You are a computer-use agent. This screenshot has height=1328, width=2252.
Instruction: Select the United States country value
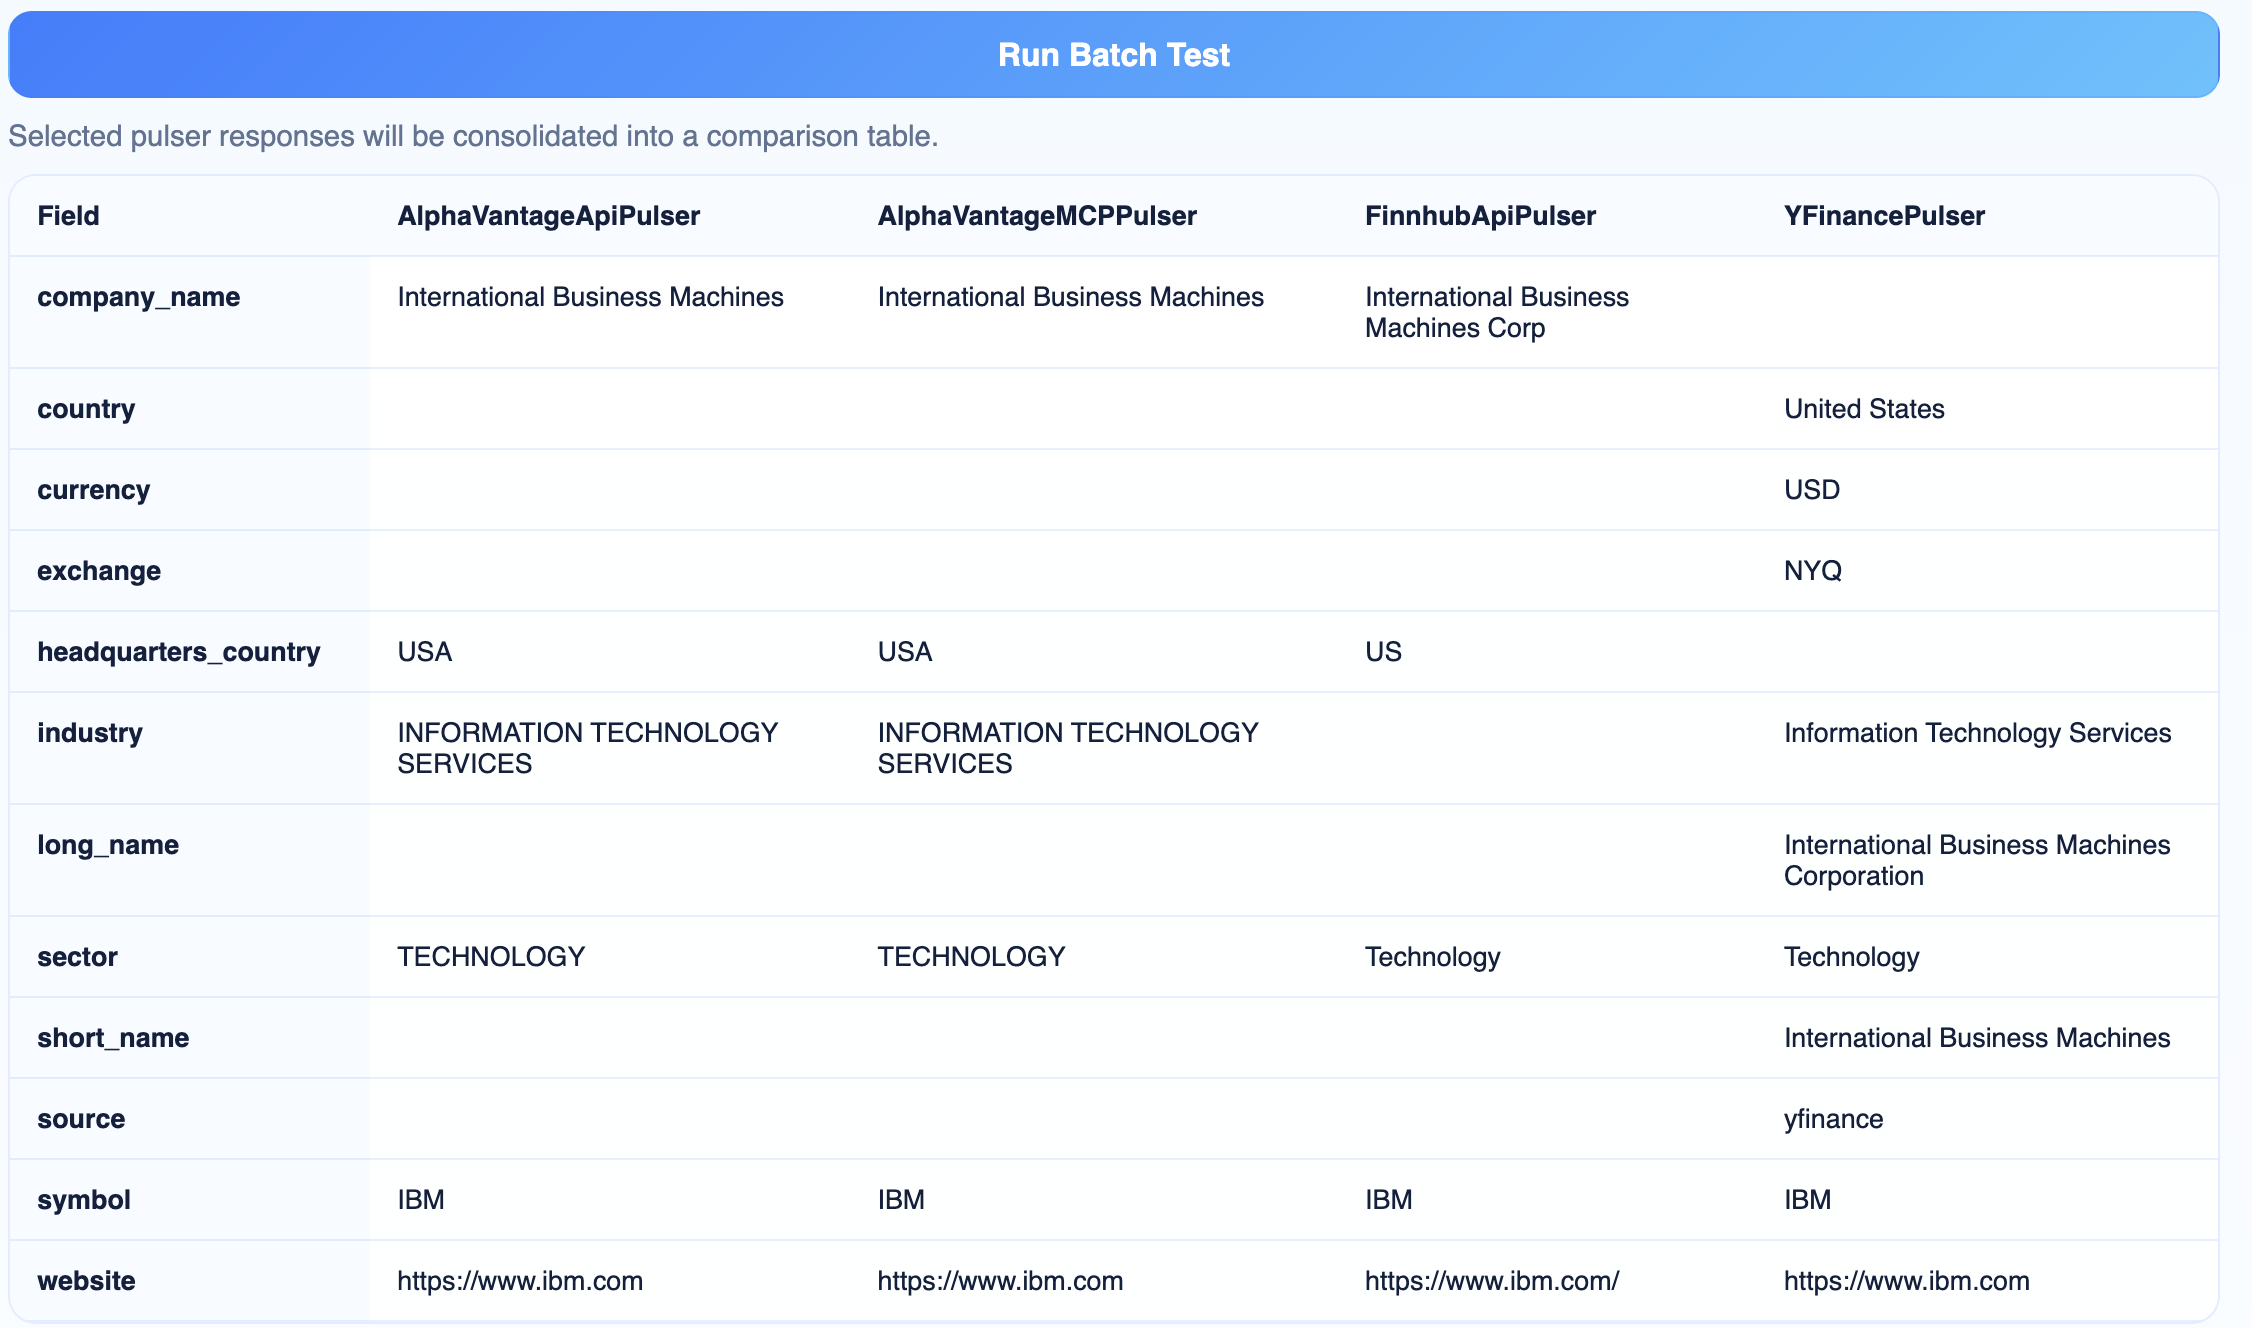[x=1864, y=409]
